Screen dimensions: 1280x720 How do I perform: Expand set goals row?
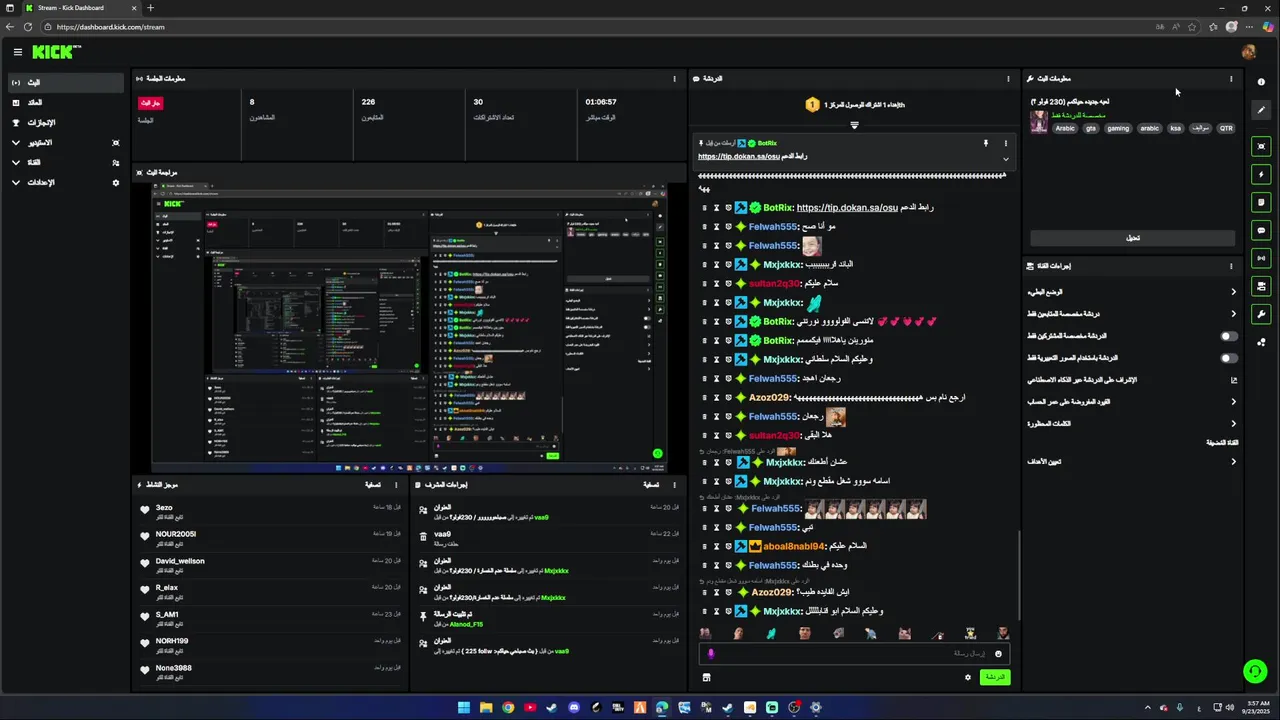click(x=1132, y=462)
